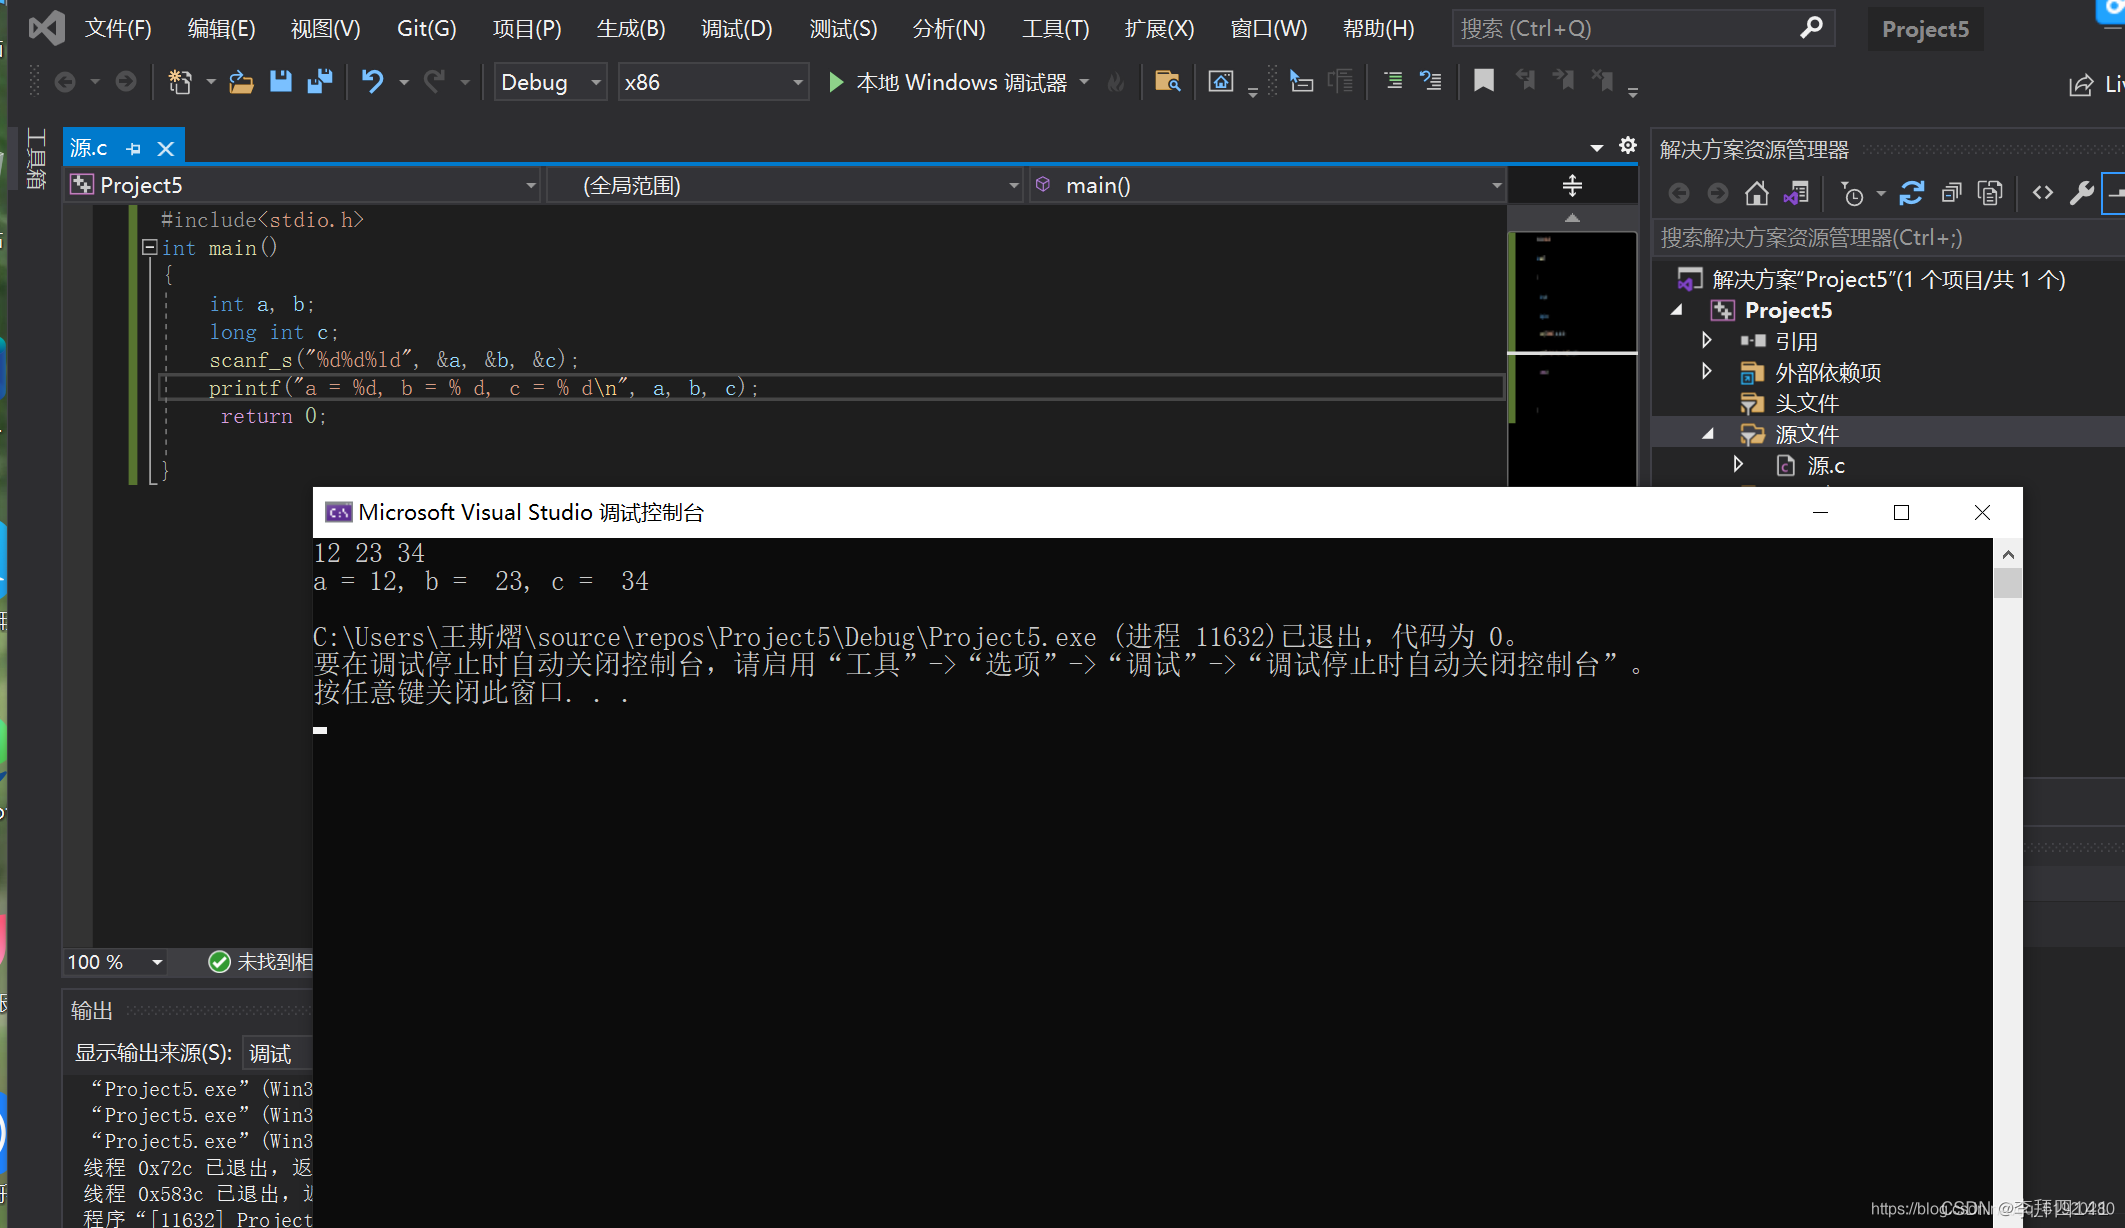Viewport: 2125px width, 1228px height.
Task: Open the editor tab settings gear
Action: tap(1628, 146)
